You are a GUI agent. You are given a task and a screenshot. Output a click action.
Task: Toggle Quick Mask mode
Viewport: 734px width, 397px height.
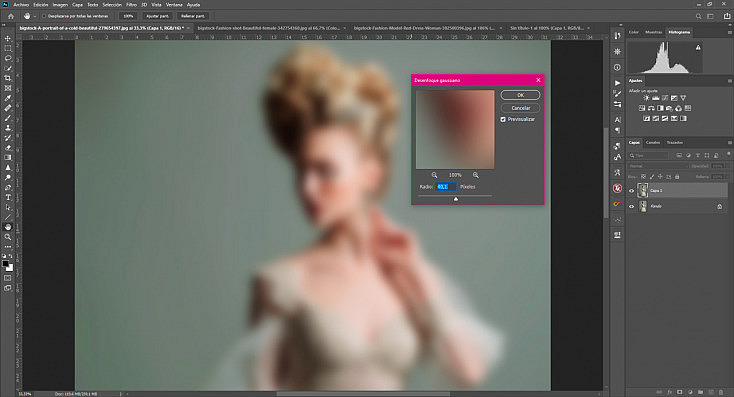point(8,278)
